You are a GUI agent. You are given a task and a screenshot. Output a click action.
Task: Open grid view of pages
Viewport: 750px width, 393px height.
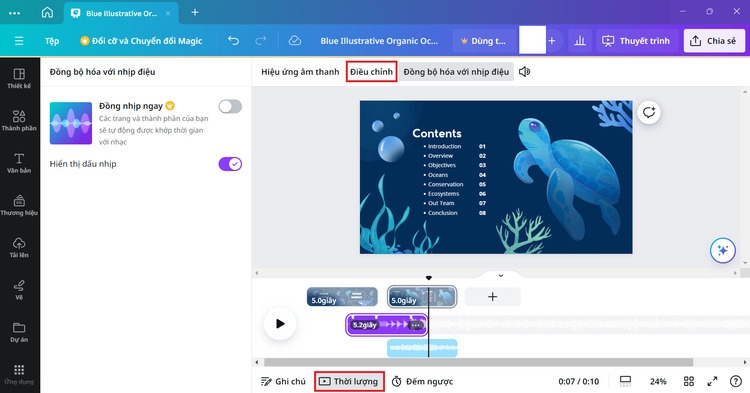click(689, 381)
